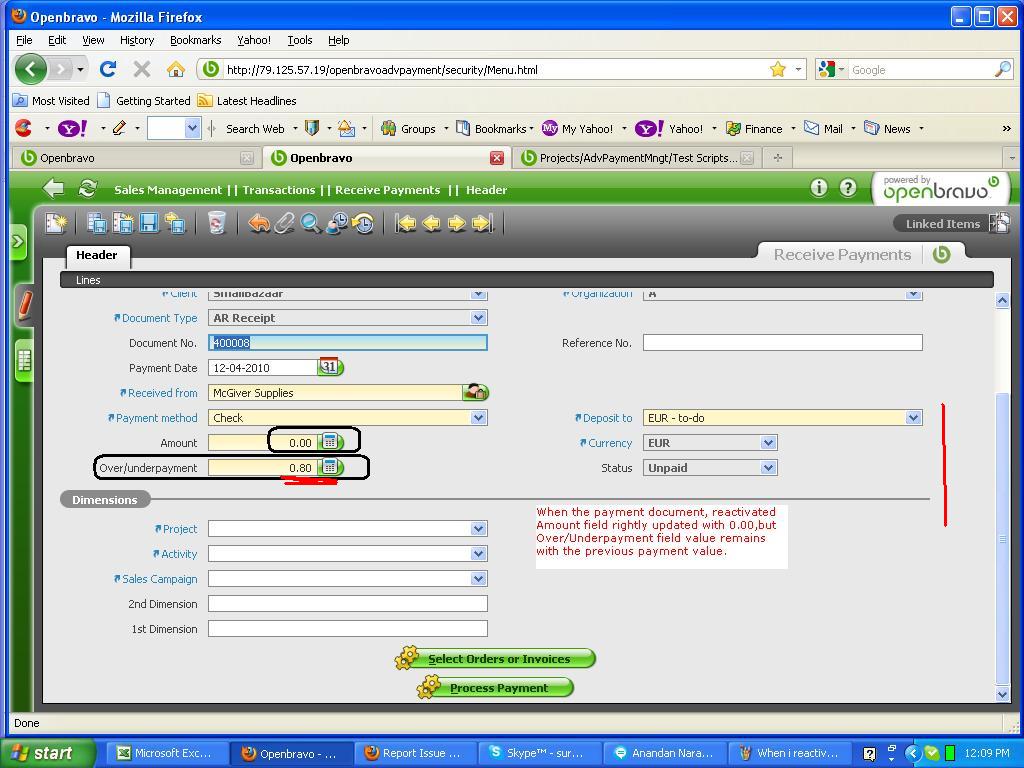
Task: Click the Process Payment button
Action: 495,688
